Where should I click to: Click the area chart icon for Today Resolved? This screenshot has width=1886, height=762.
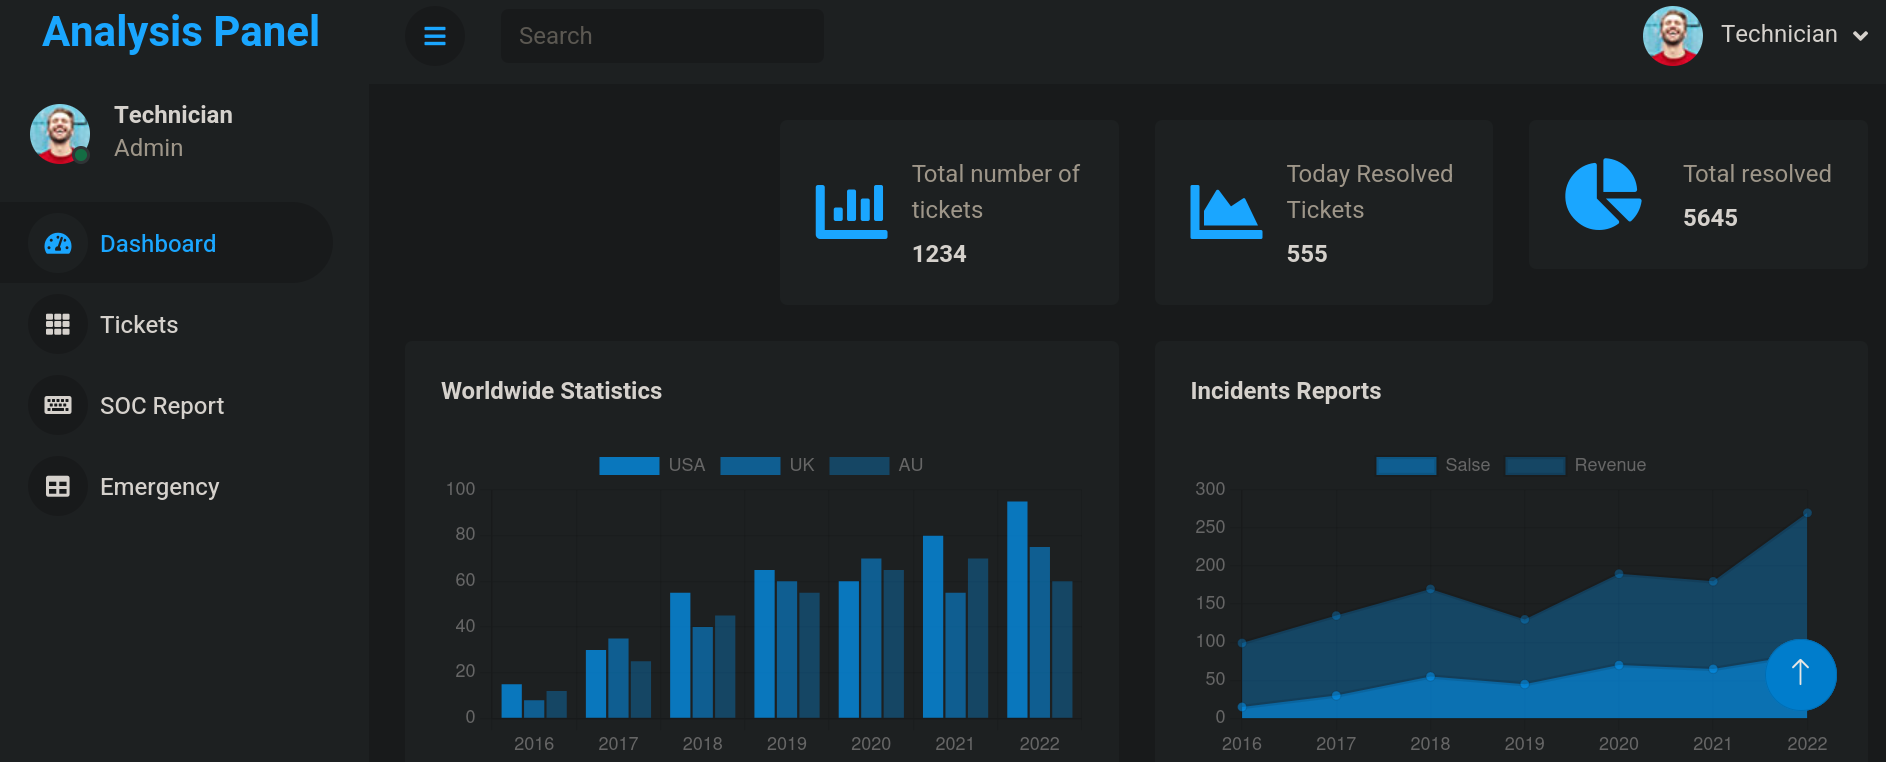[x=1226, y=212]
